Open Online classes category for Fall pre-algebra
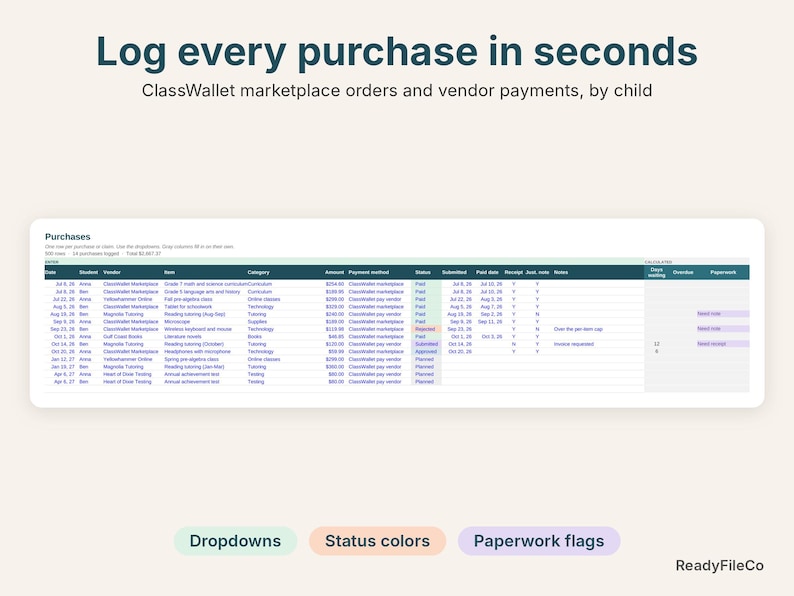Image resolution: width=794 pixels, height=596 pixels. (264, 299)
